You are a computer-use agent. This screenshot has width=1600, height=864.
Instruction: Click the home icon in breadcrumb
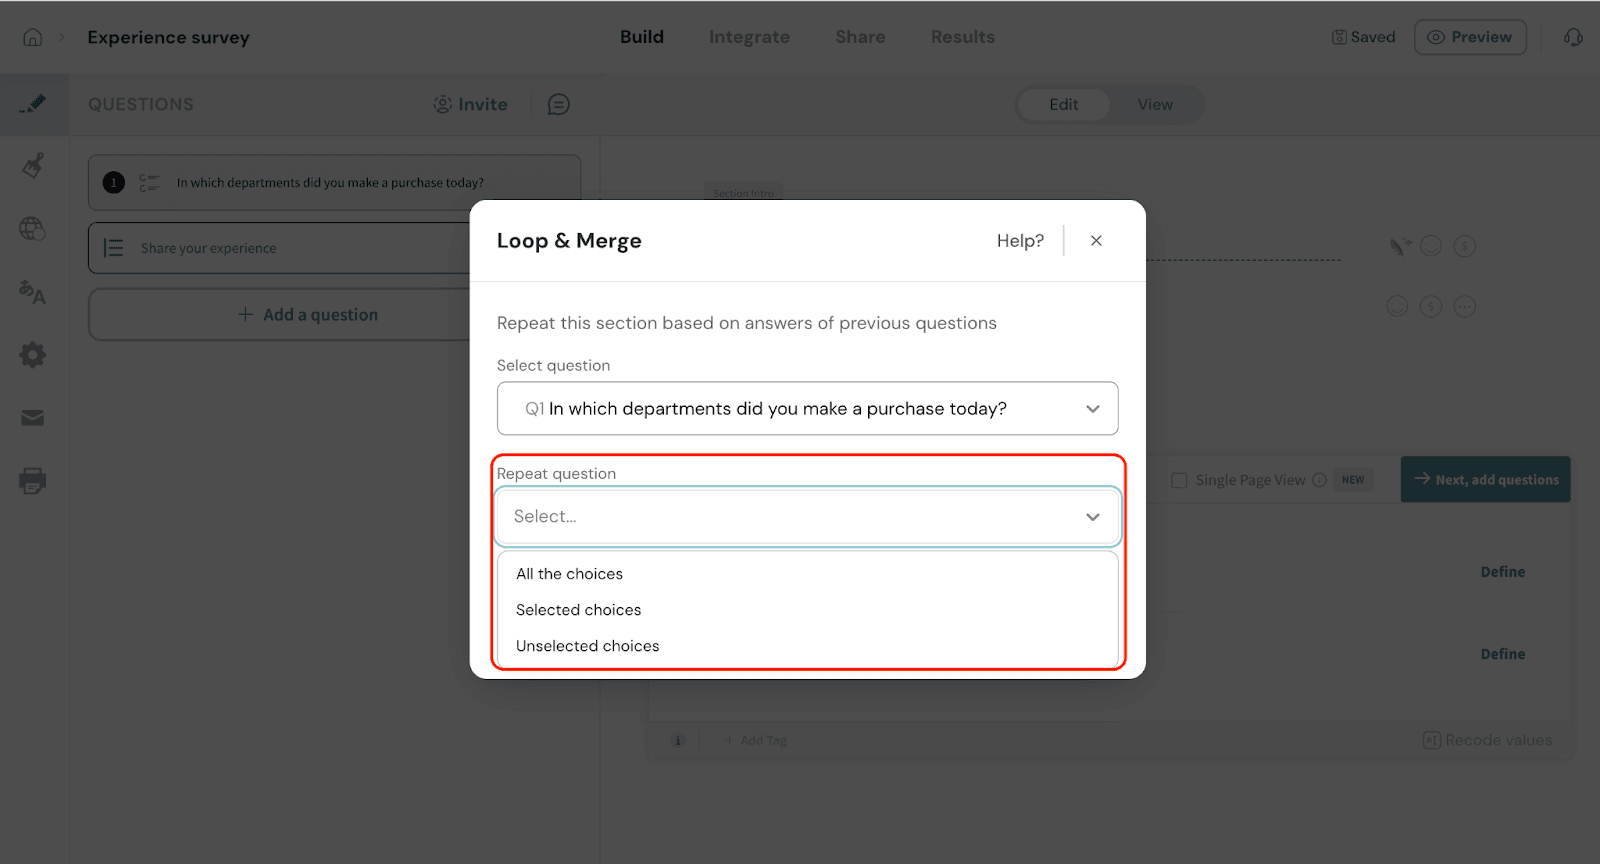coord(33,37)
